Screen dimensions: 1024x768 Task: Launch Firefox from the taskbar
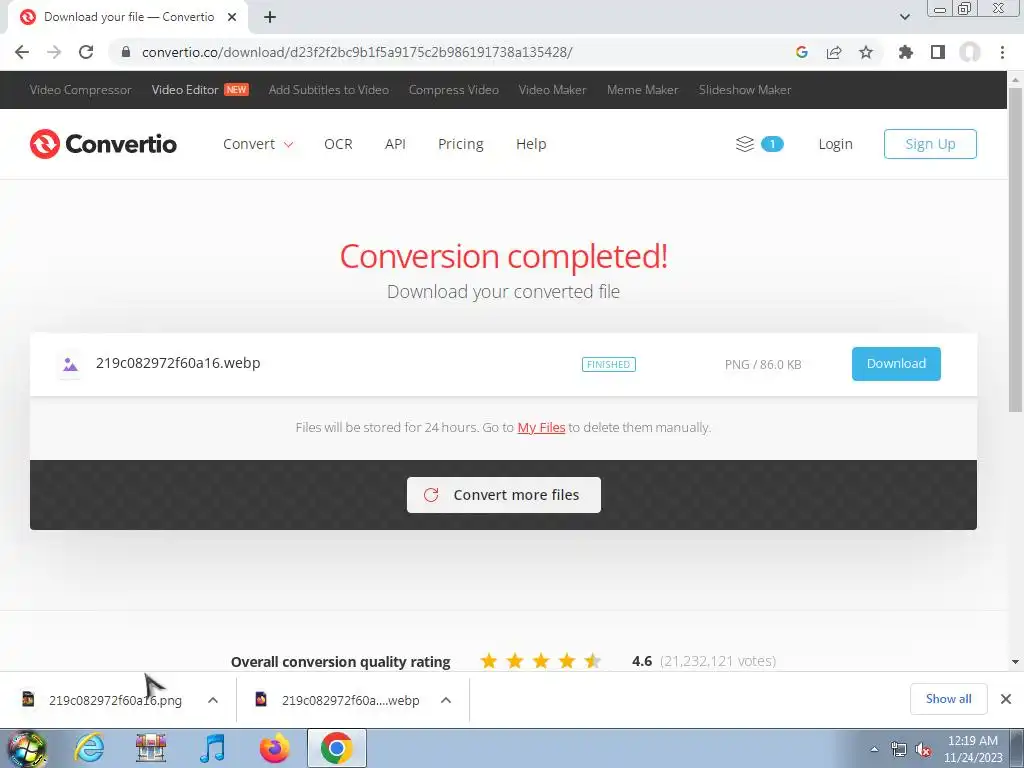point(275,748)
